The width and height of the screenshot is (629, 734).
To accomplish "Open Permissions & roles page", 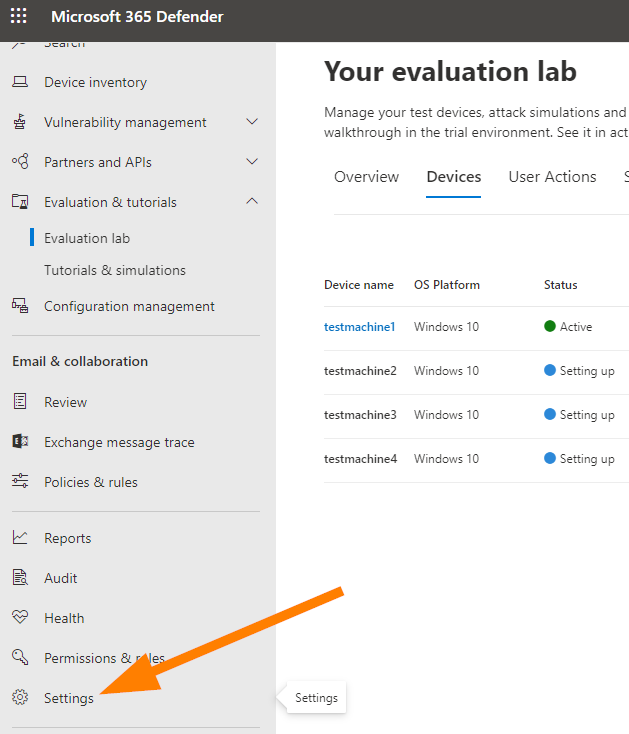I will [104, 658].
